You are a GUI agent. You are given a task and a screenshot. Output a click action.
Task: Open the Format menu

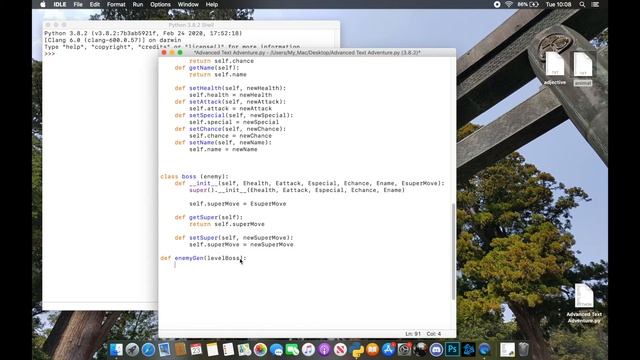point(116,4)
